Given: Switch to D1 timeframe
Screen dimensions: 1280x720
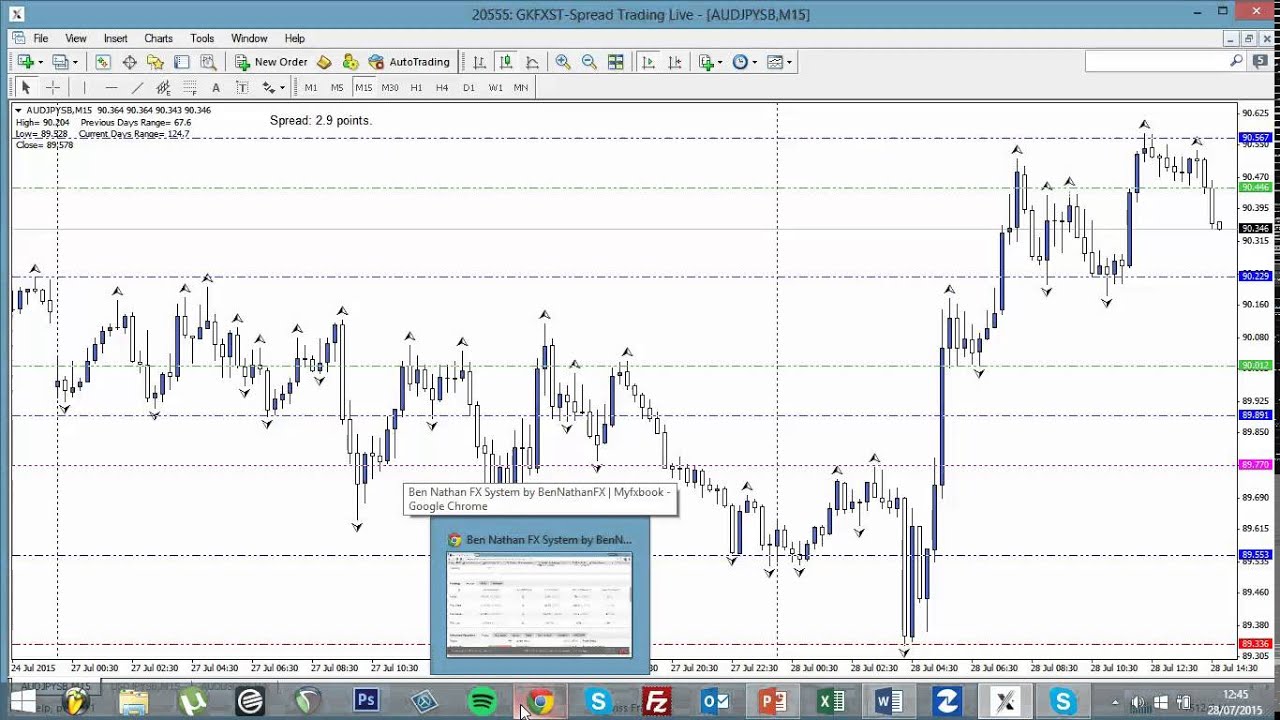Looking at the screenshot, I should pos(469,88).
